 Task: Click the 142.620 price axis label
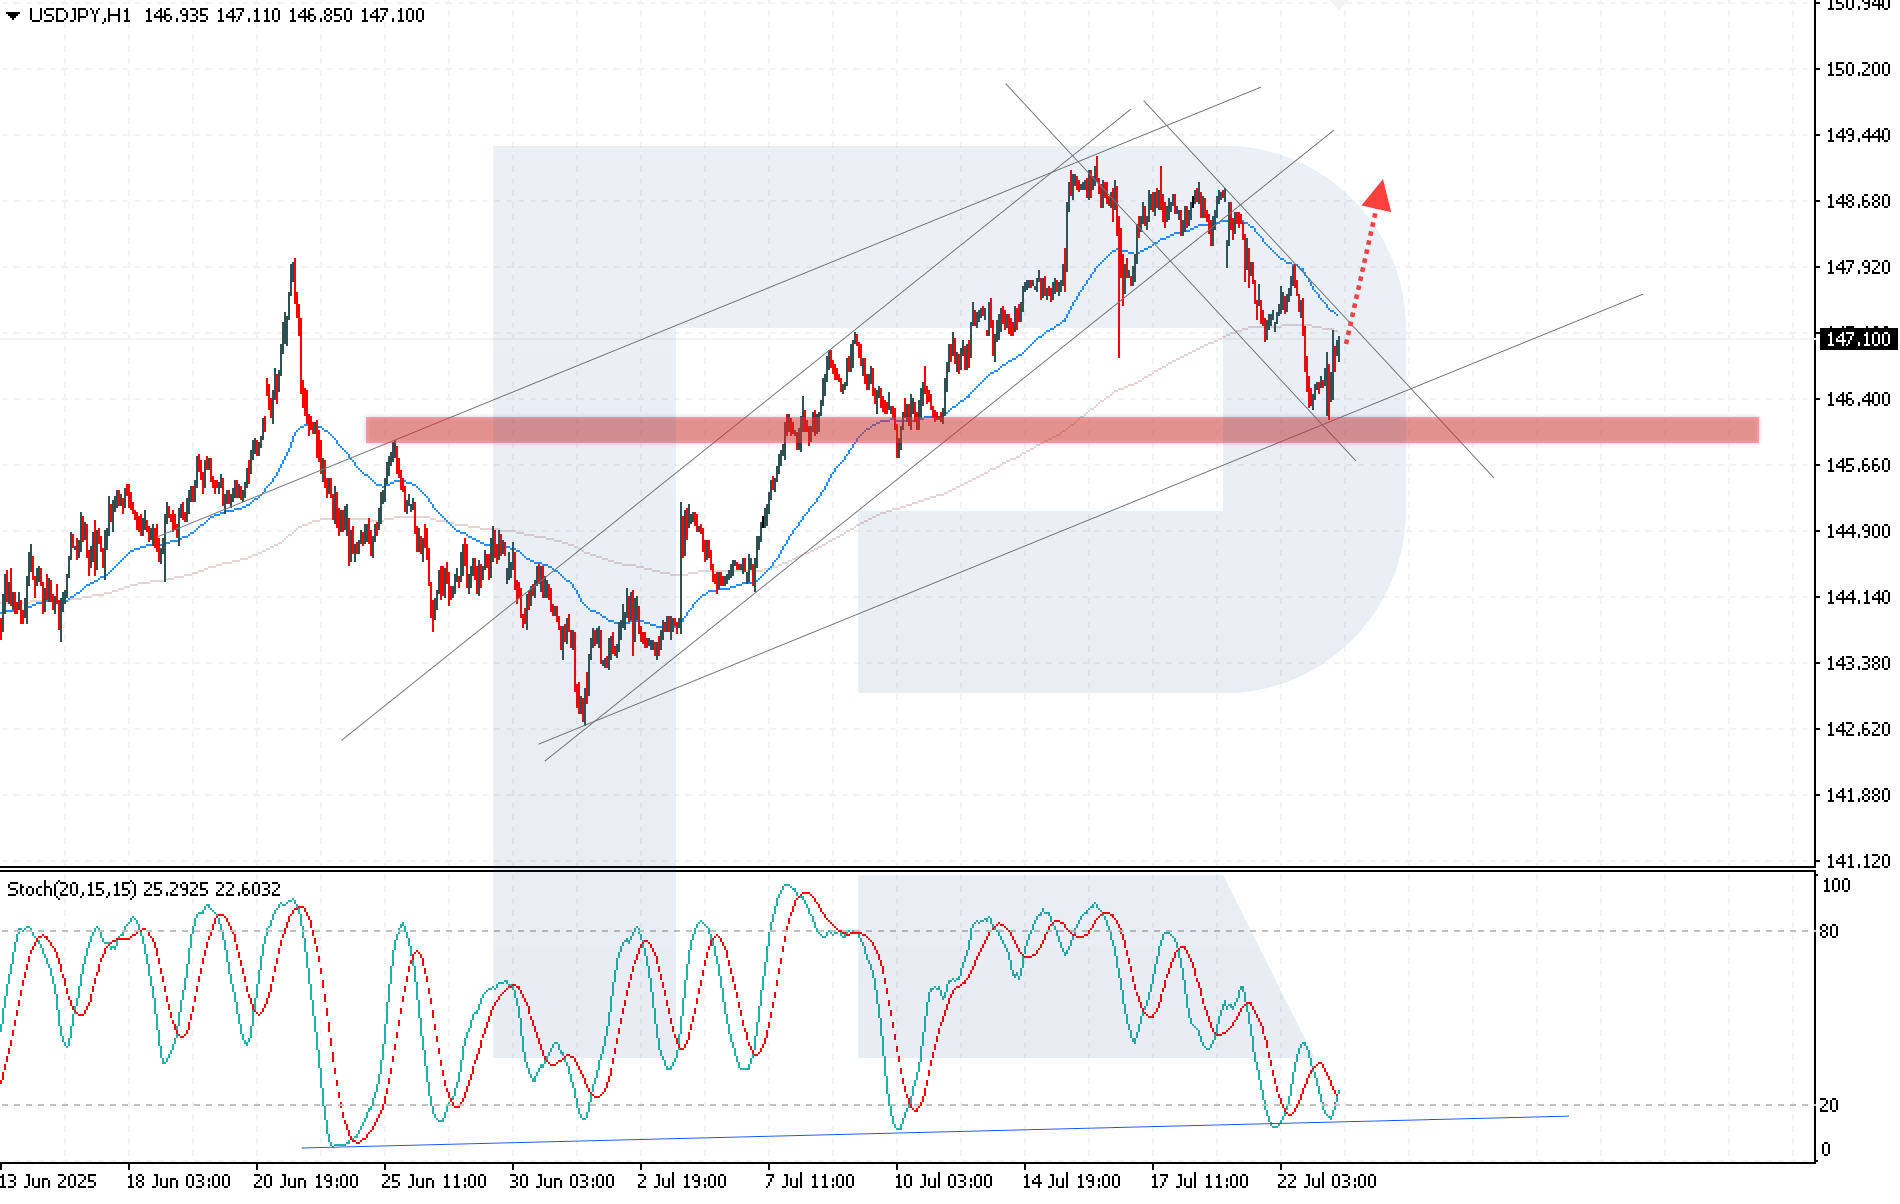[1858, 729]
